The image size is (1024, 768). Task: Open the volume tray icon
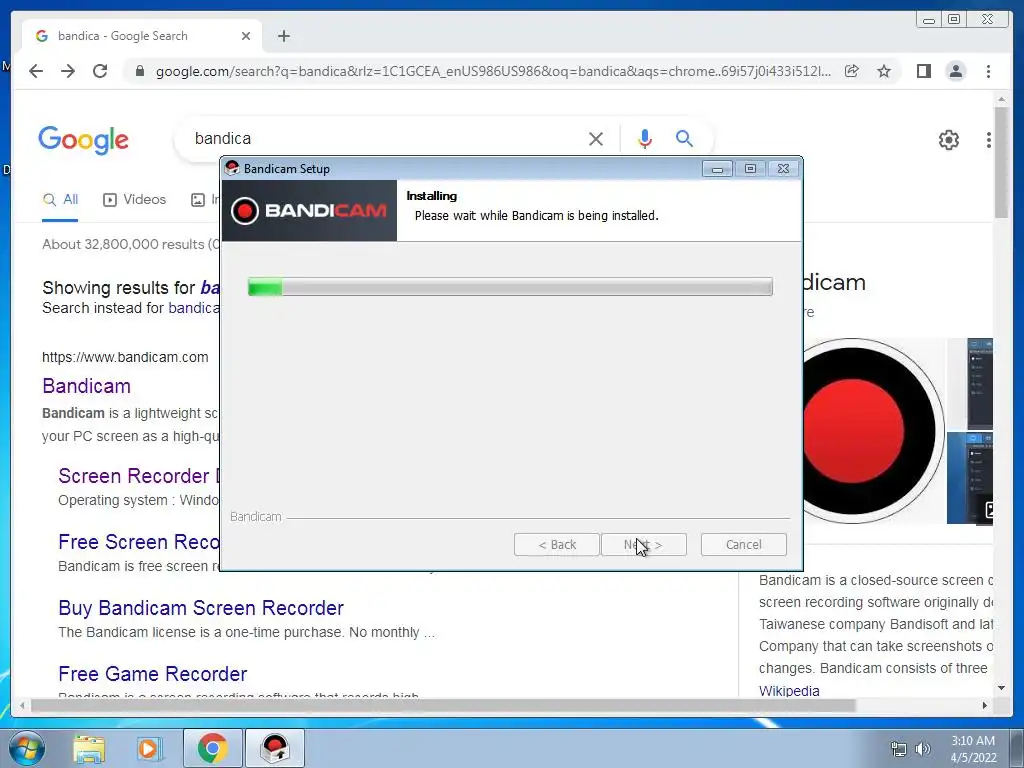923,749
